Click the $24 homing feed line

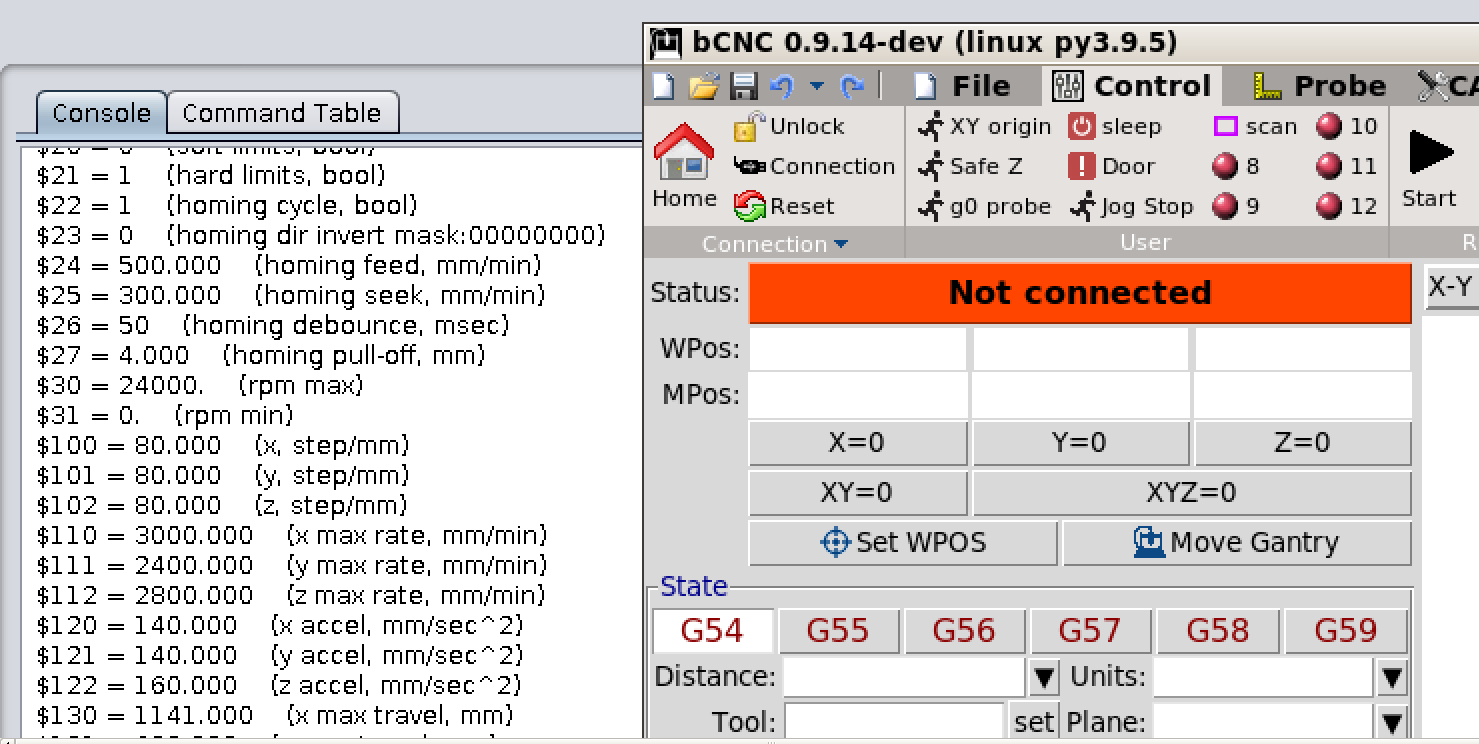289,266
